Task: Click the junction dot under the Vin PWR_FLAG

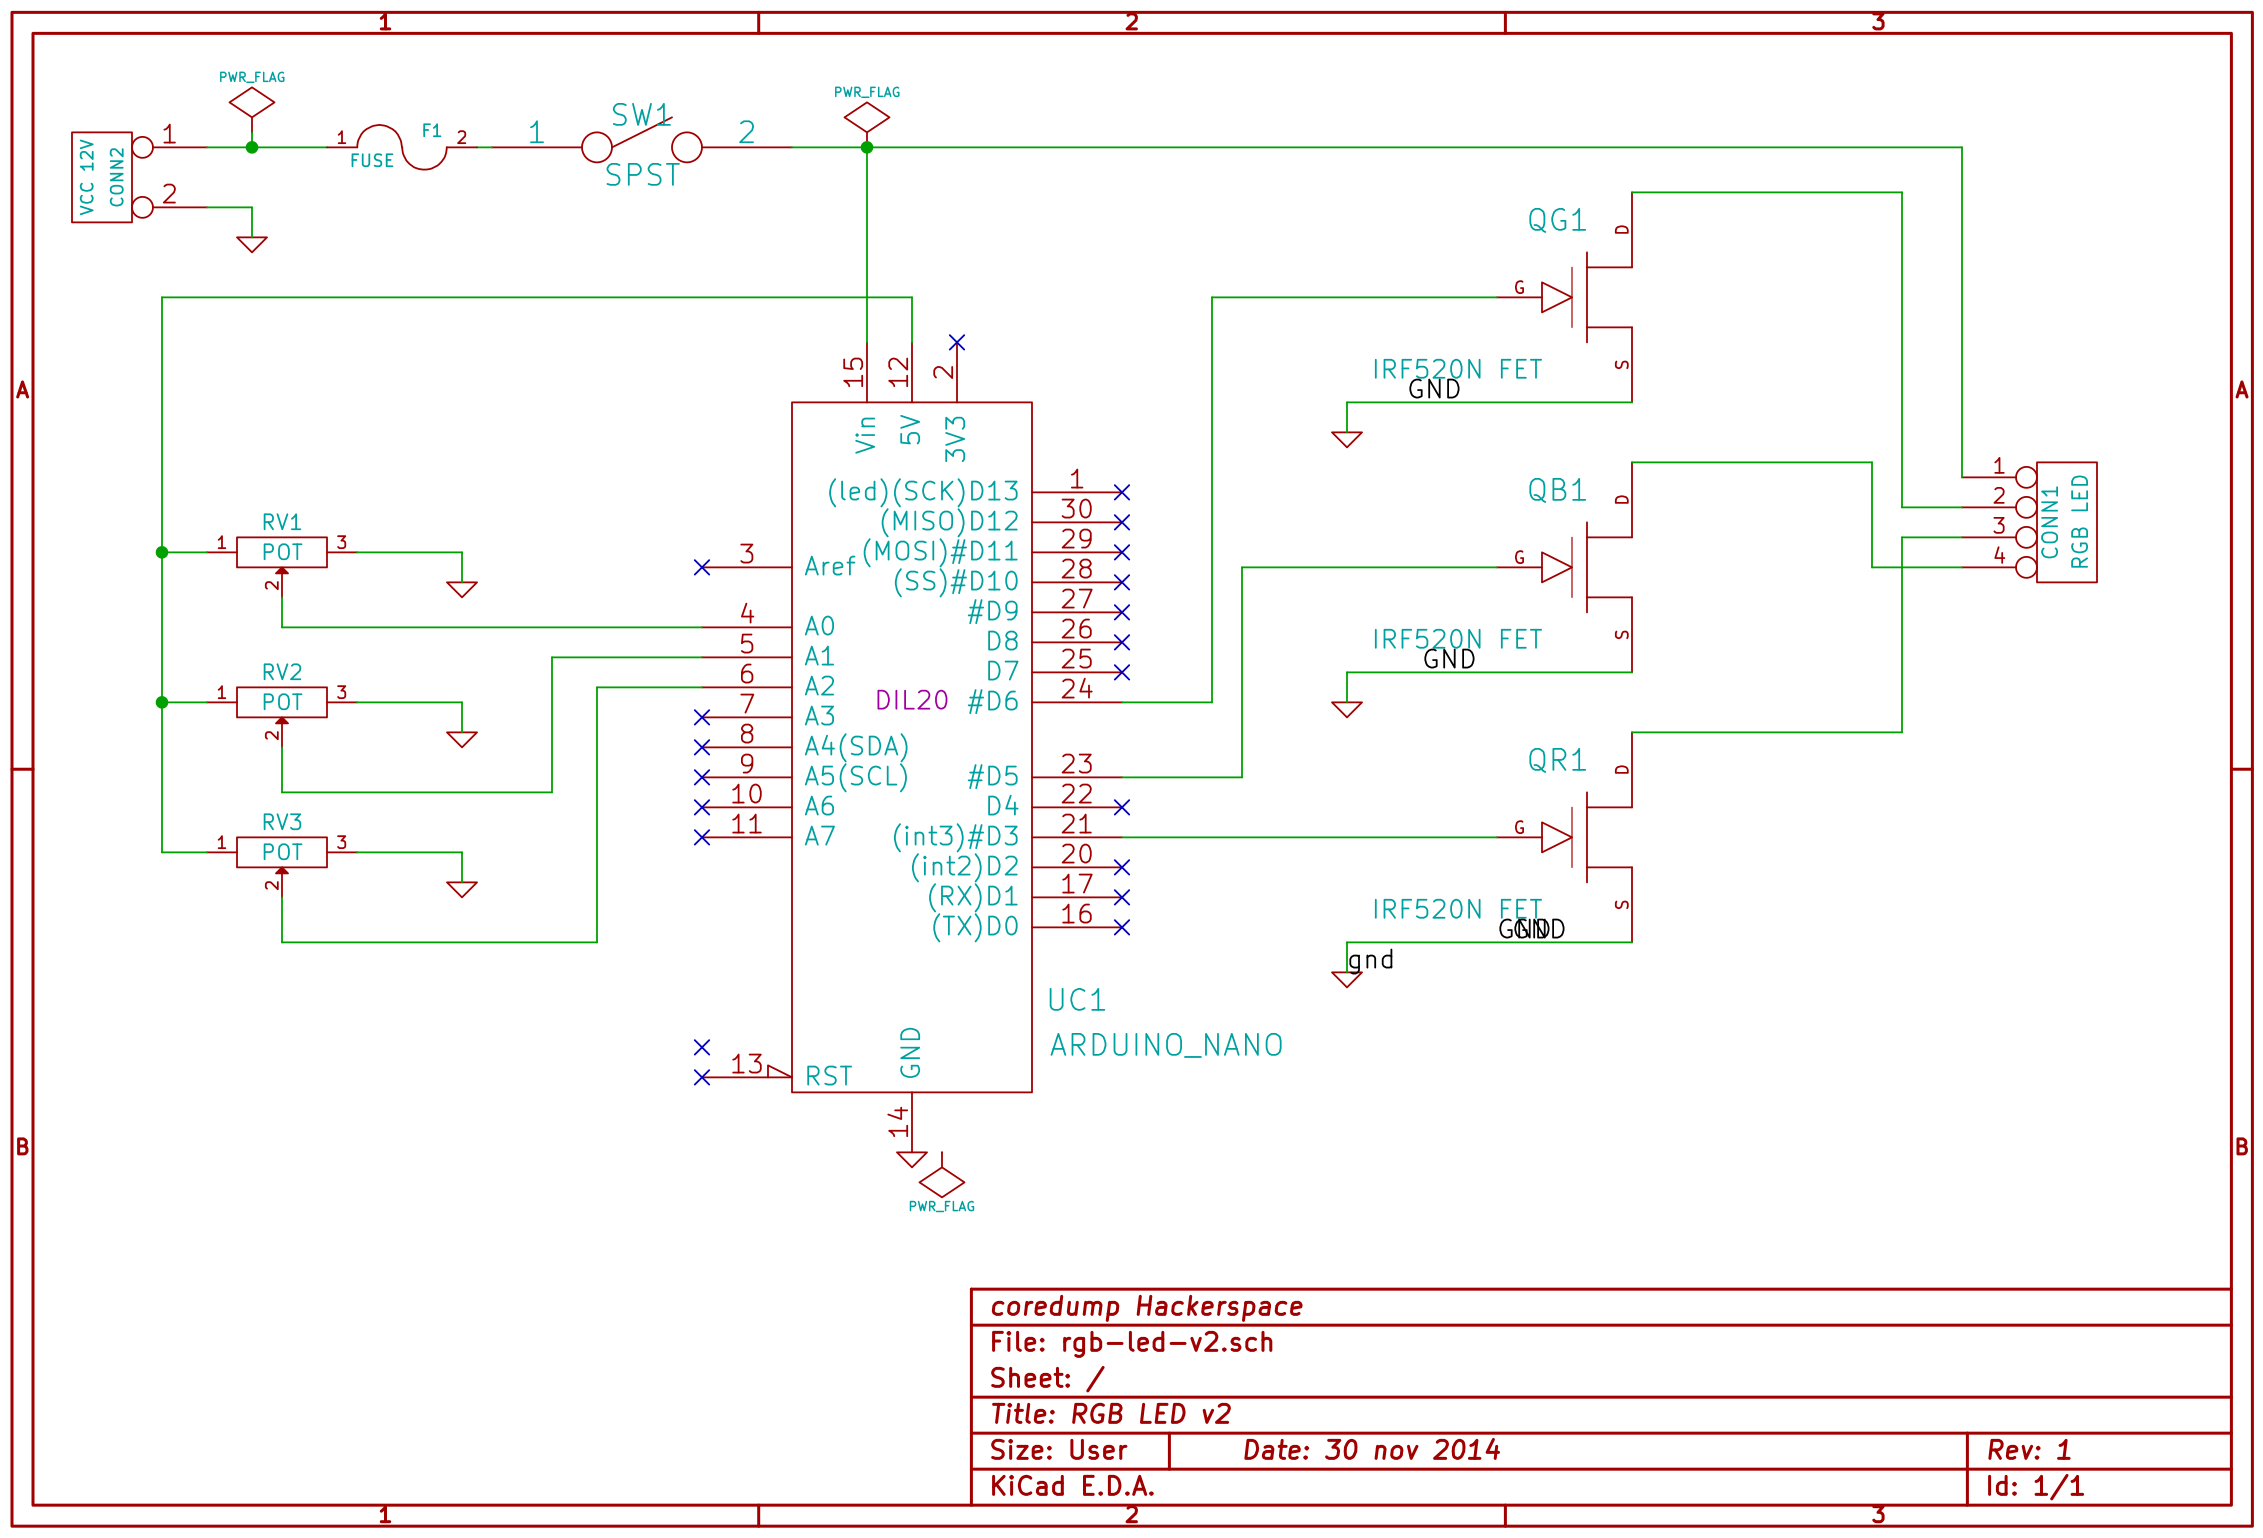Action: click(867, 147)
